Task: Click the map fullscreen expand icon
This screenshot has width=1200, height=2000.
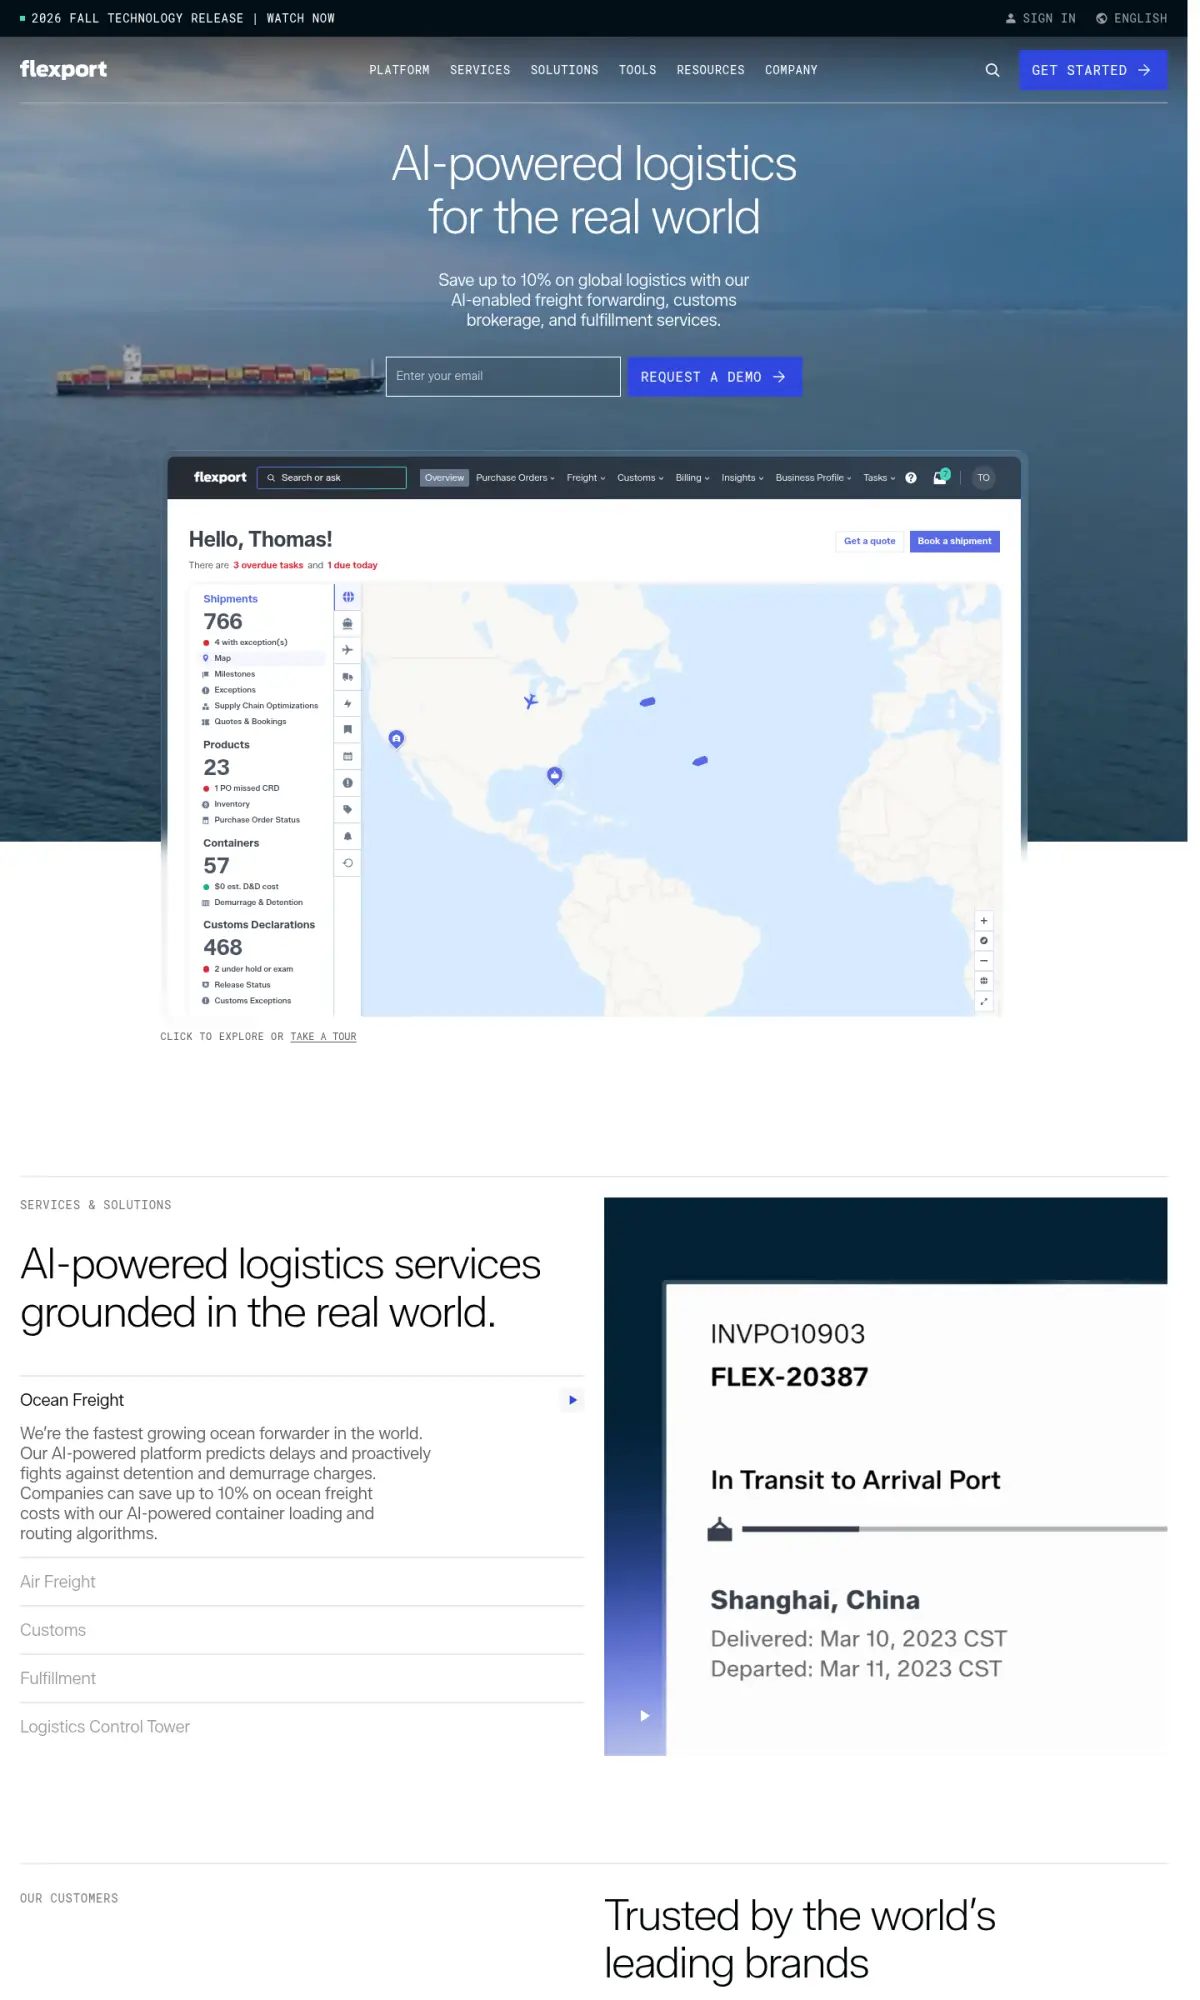Action: pos(984,1001)
